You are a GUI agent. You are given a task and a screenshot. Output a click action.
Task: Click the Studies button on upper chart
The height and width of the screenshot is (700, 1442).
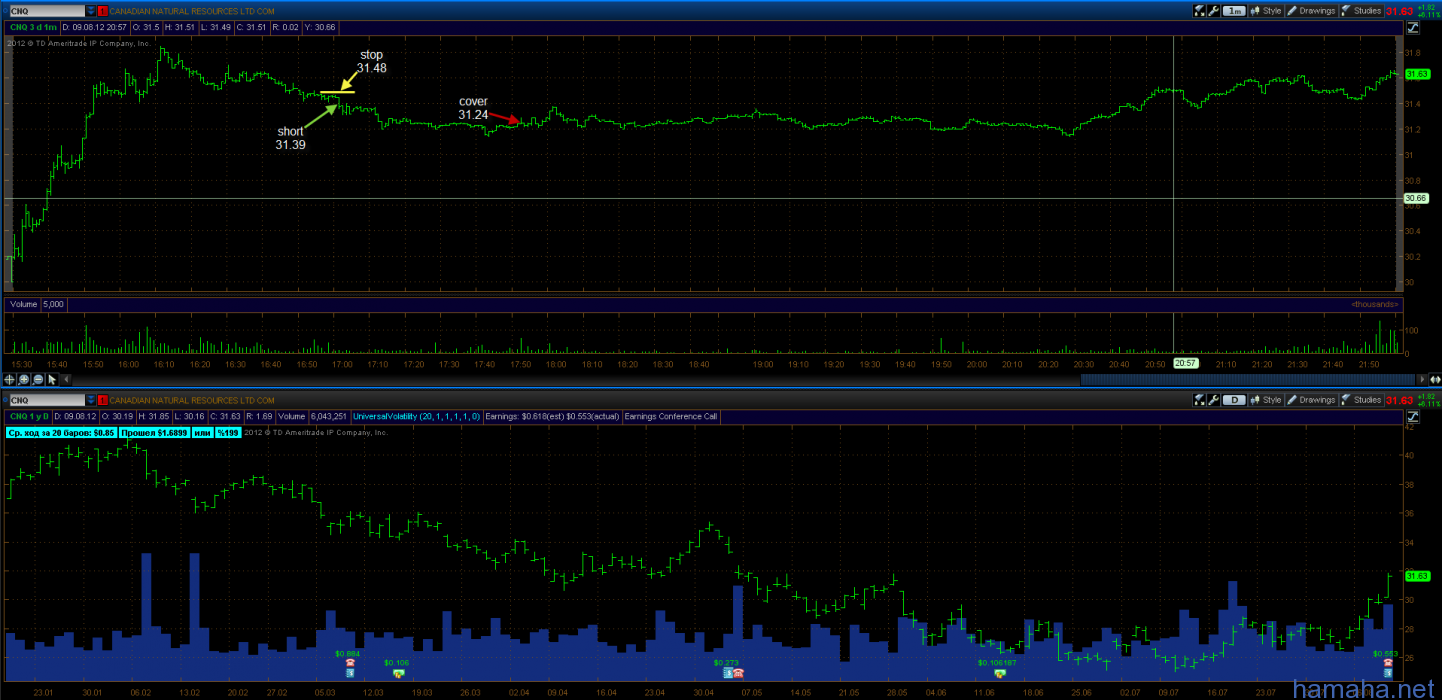tap(1361, 11)
